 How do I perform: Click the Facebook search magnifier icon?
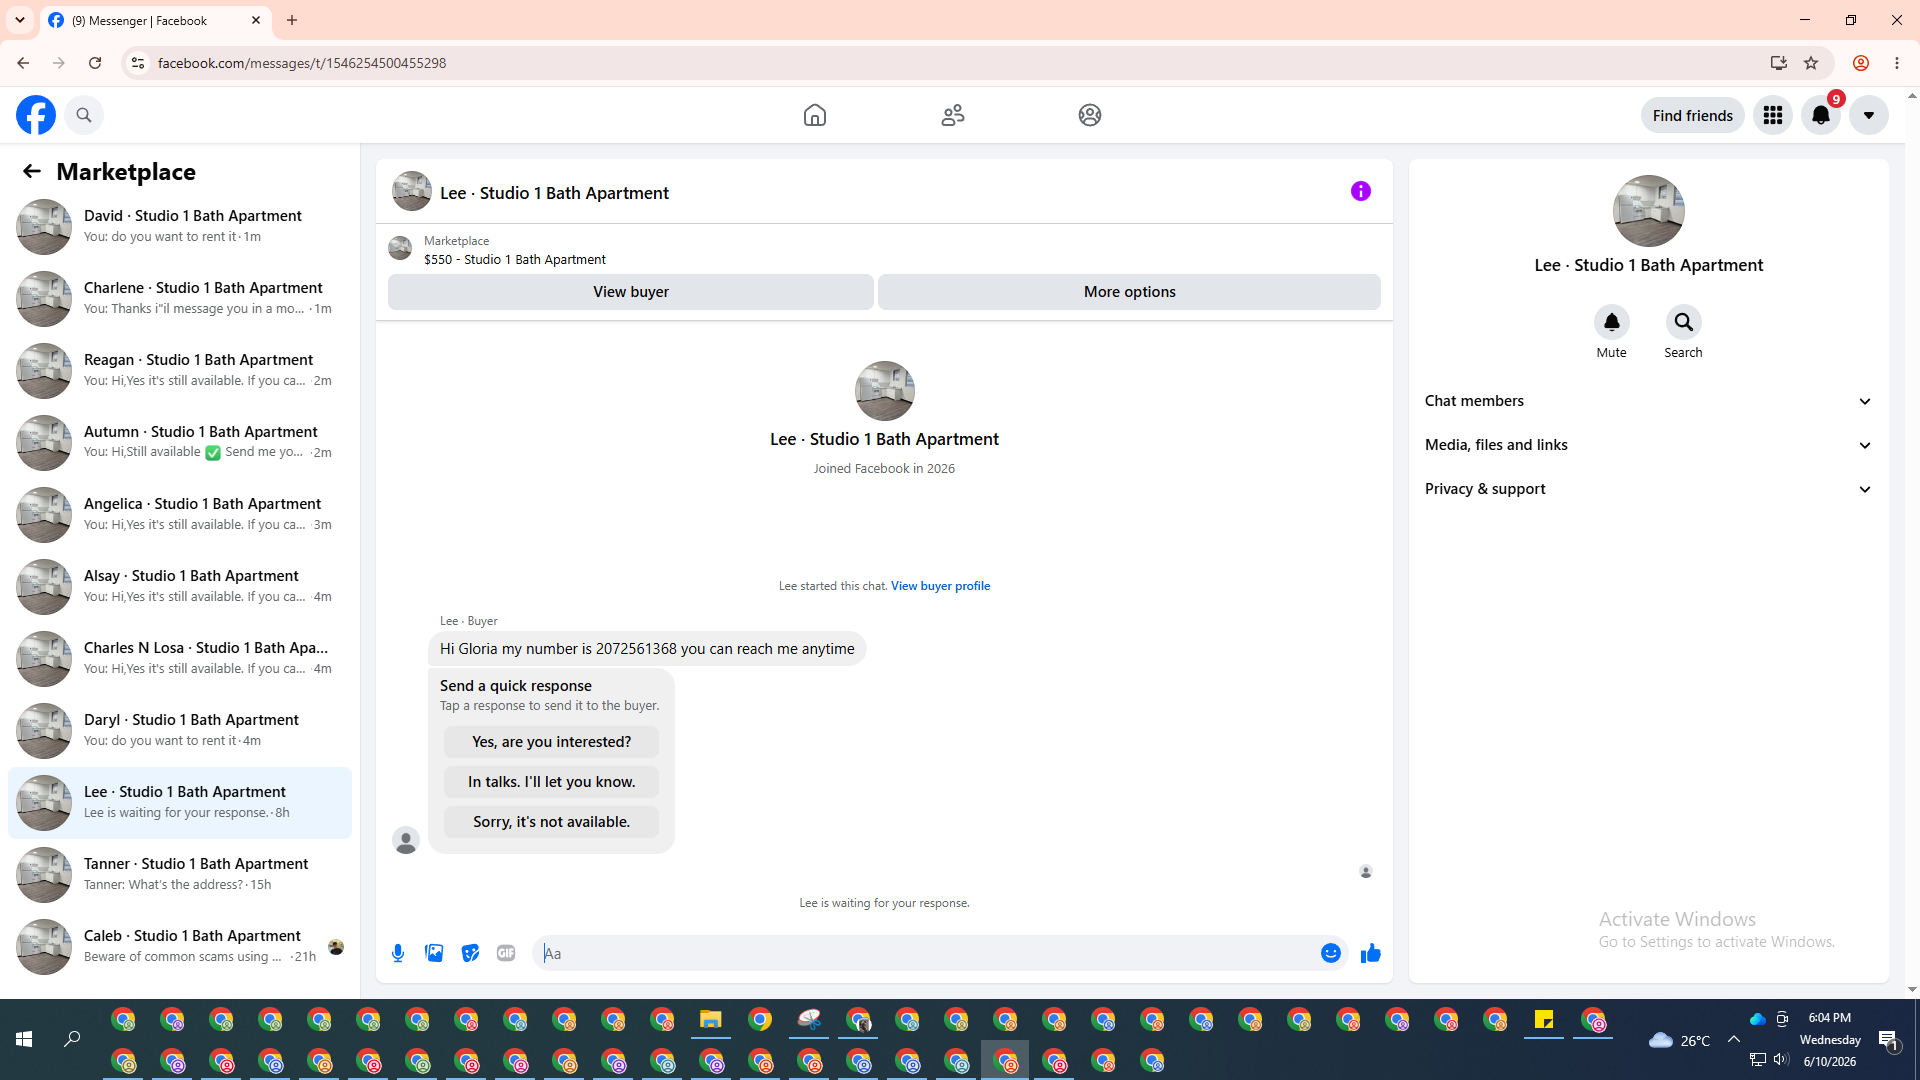(84, 115)
